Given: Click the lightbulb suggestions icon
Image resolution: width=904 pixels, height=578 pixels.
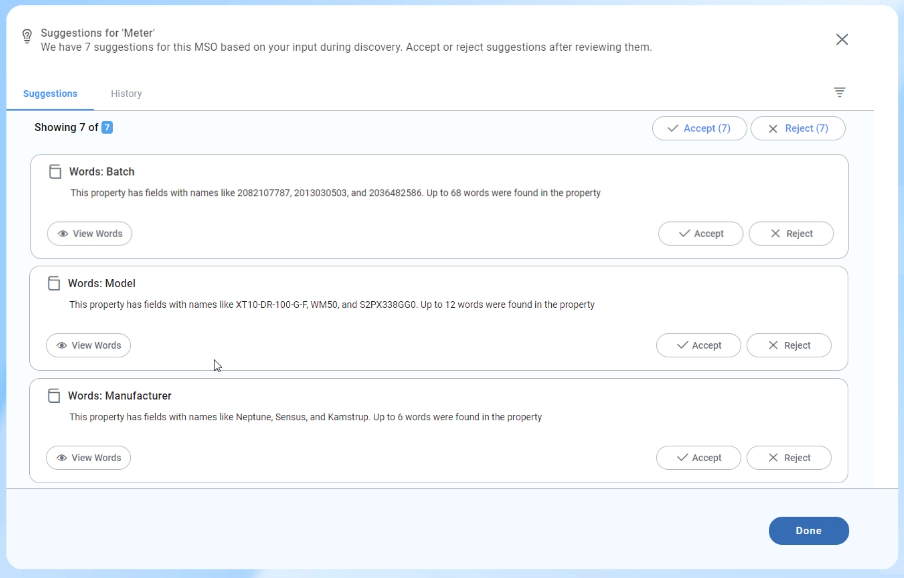Looking at the screenshot, I should (27, 37).
